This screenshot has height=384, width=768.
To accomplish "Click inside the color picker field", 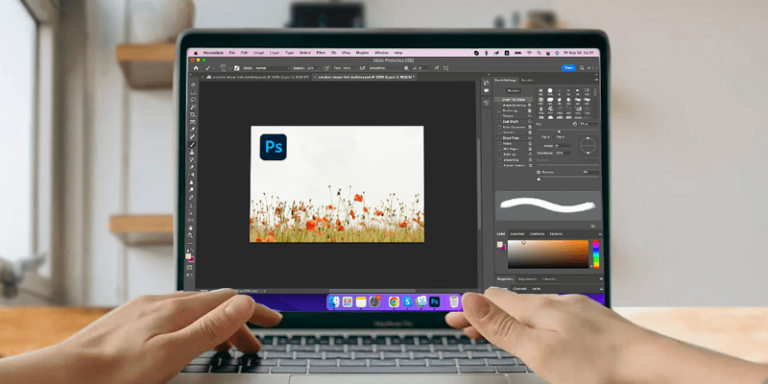I will (x=548, y=254).
